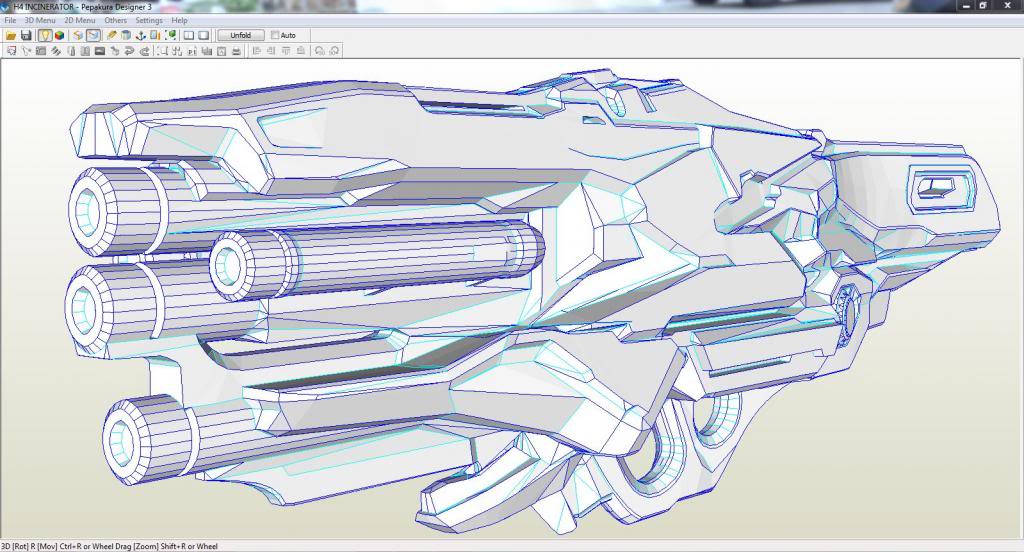
Task: Save the model with the floppy disk icon
Action: [26, 35]
